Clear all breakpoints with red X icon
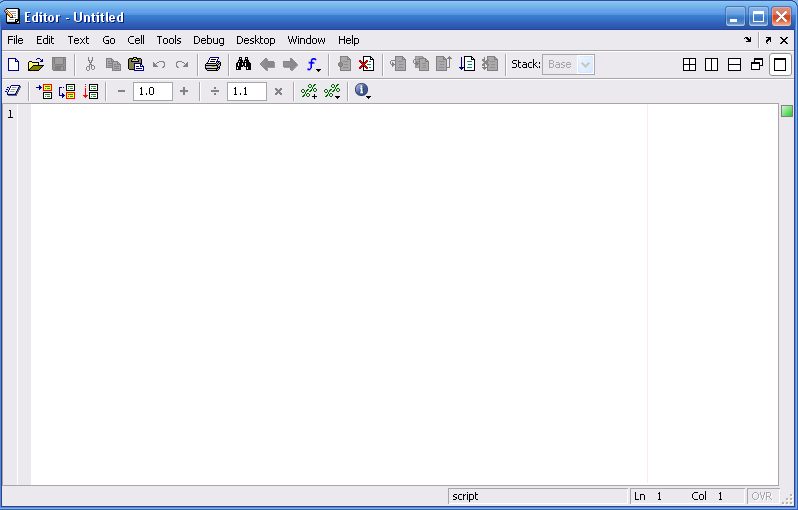The image size is (798, 510). point(366,64)
